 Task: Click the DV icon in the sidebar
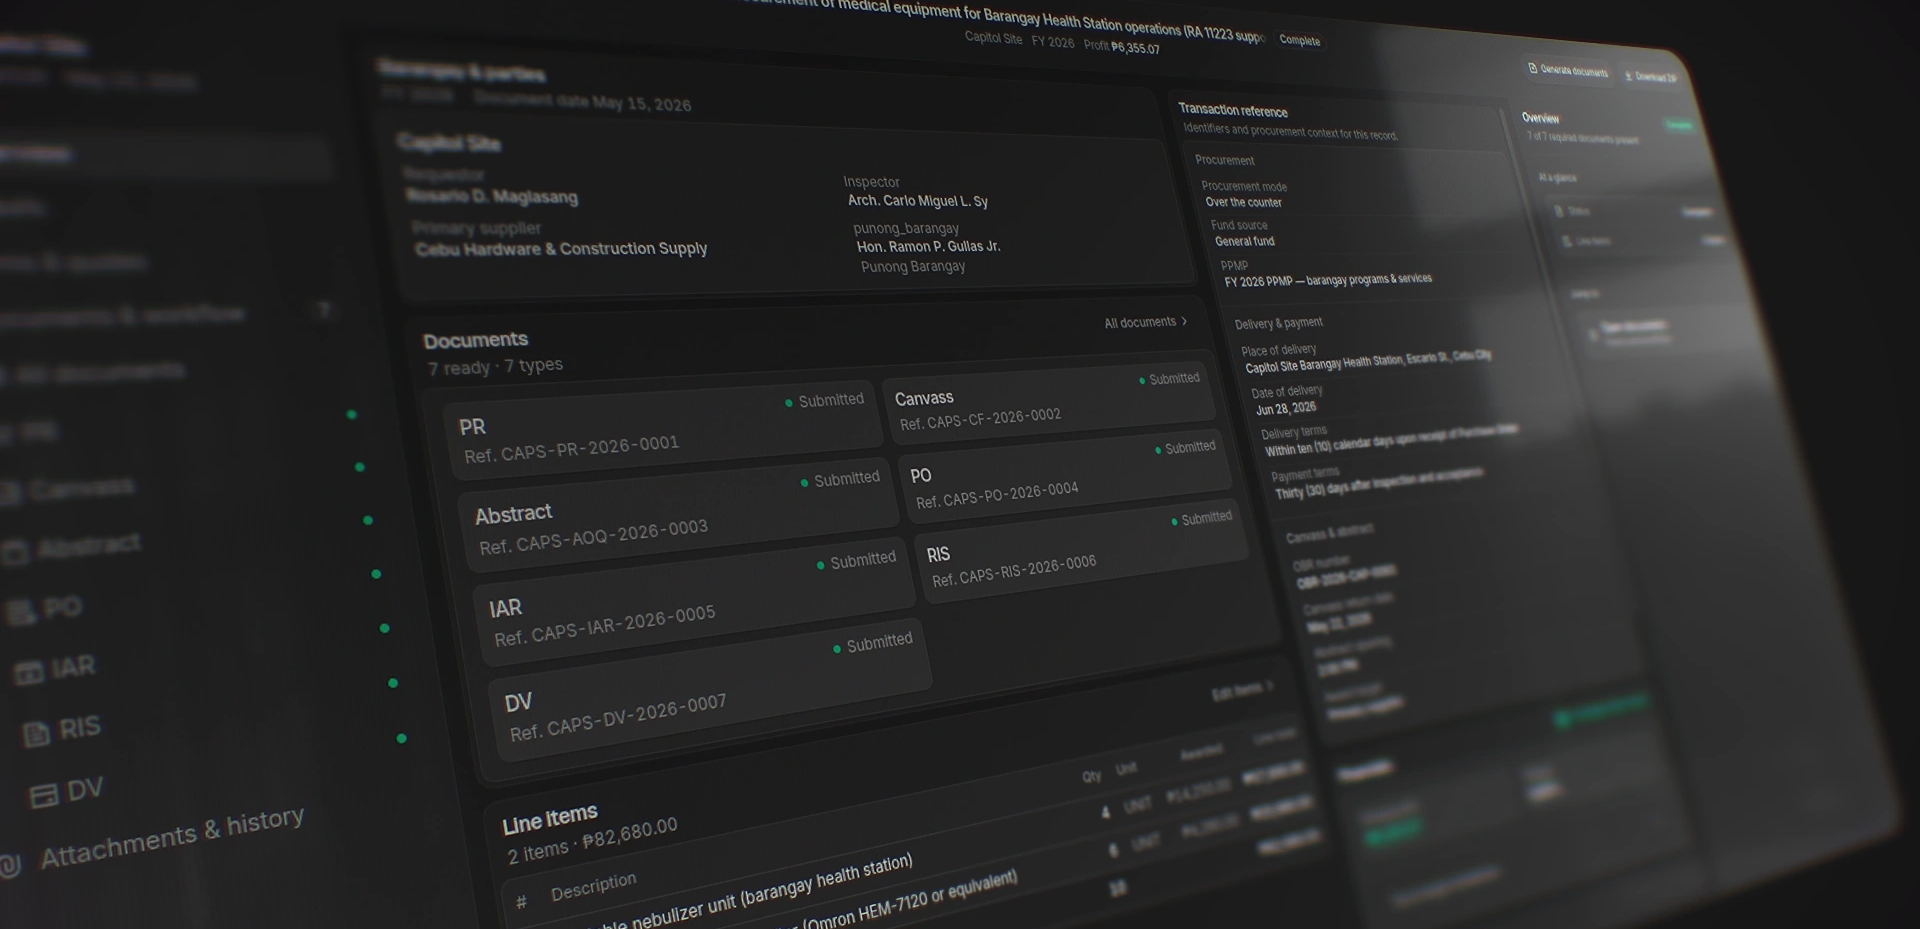[43, 796]
